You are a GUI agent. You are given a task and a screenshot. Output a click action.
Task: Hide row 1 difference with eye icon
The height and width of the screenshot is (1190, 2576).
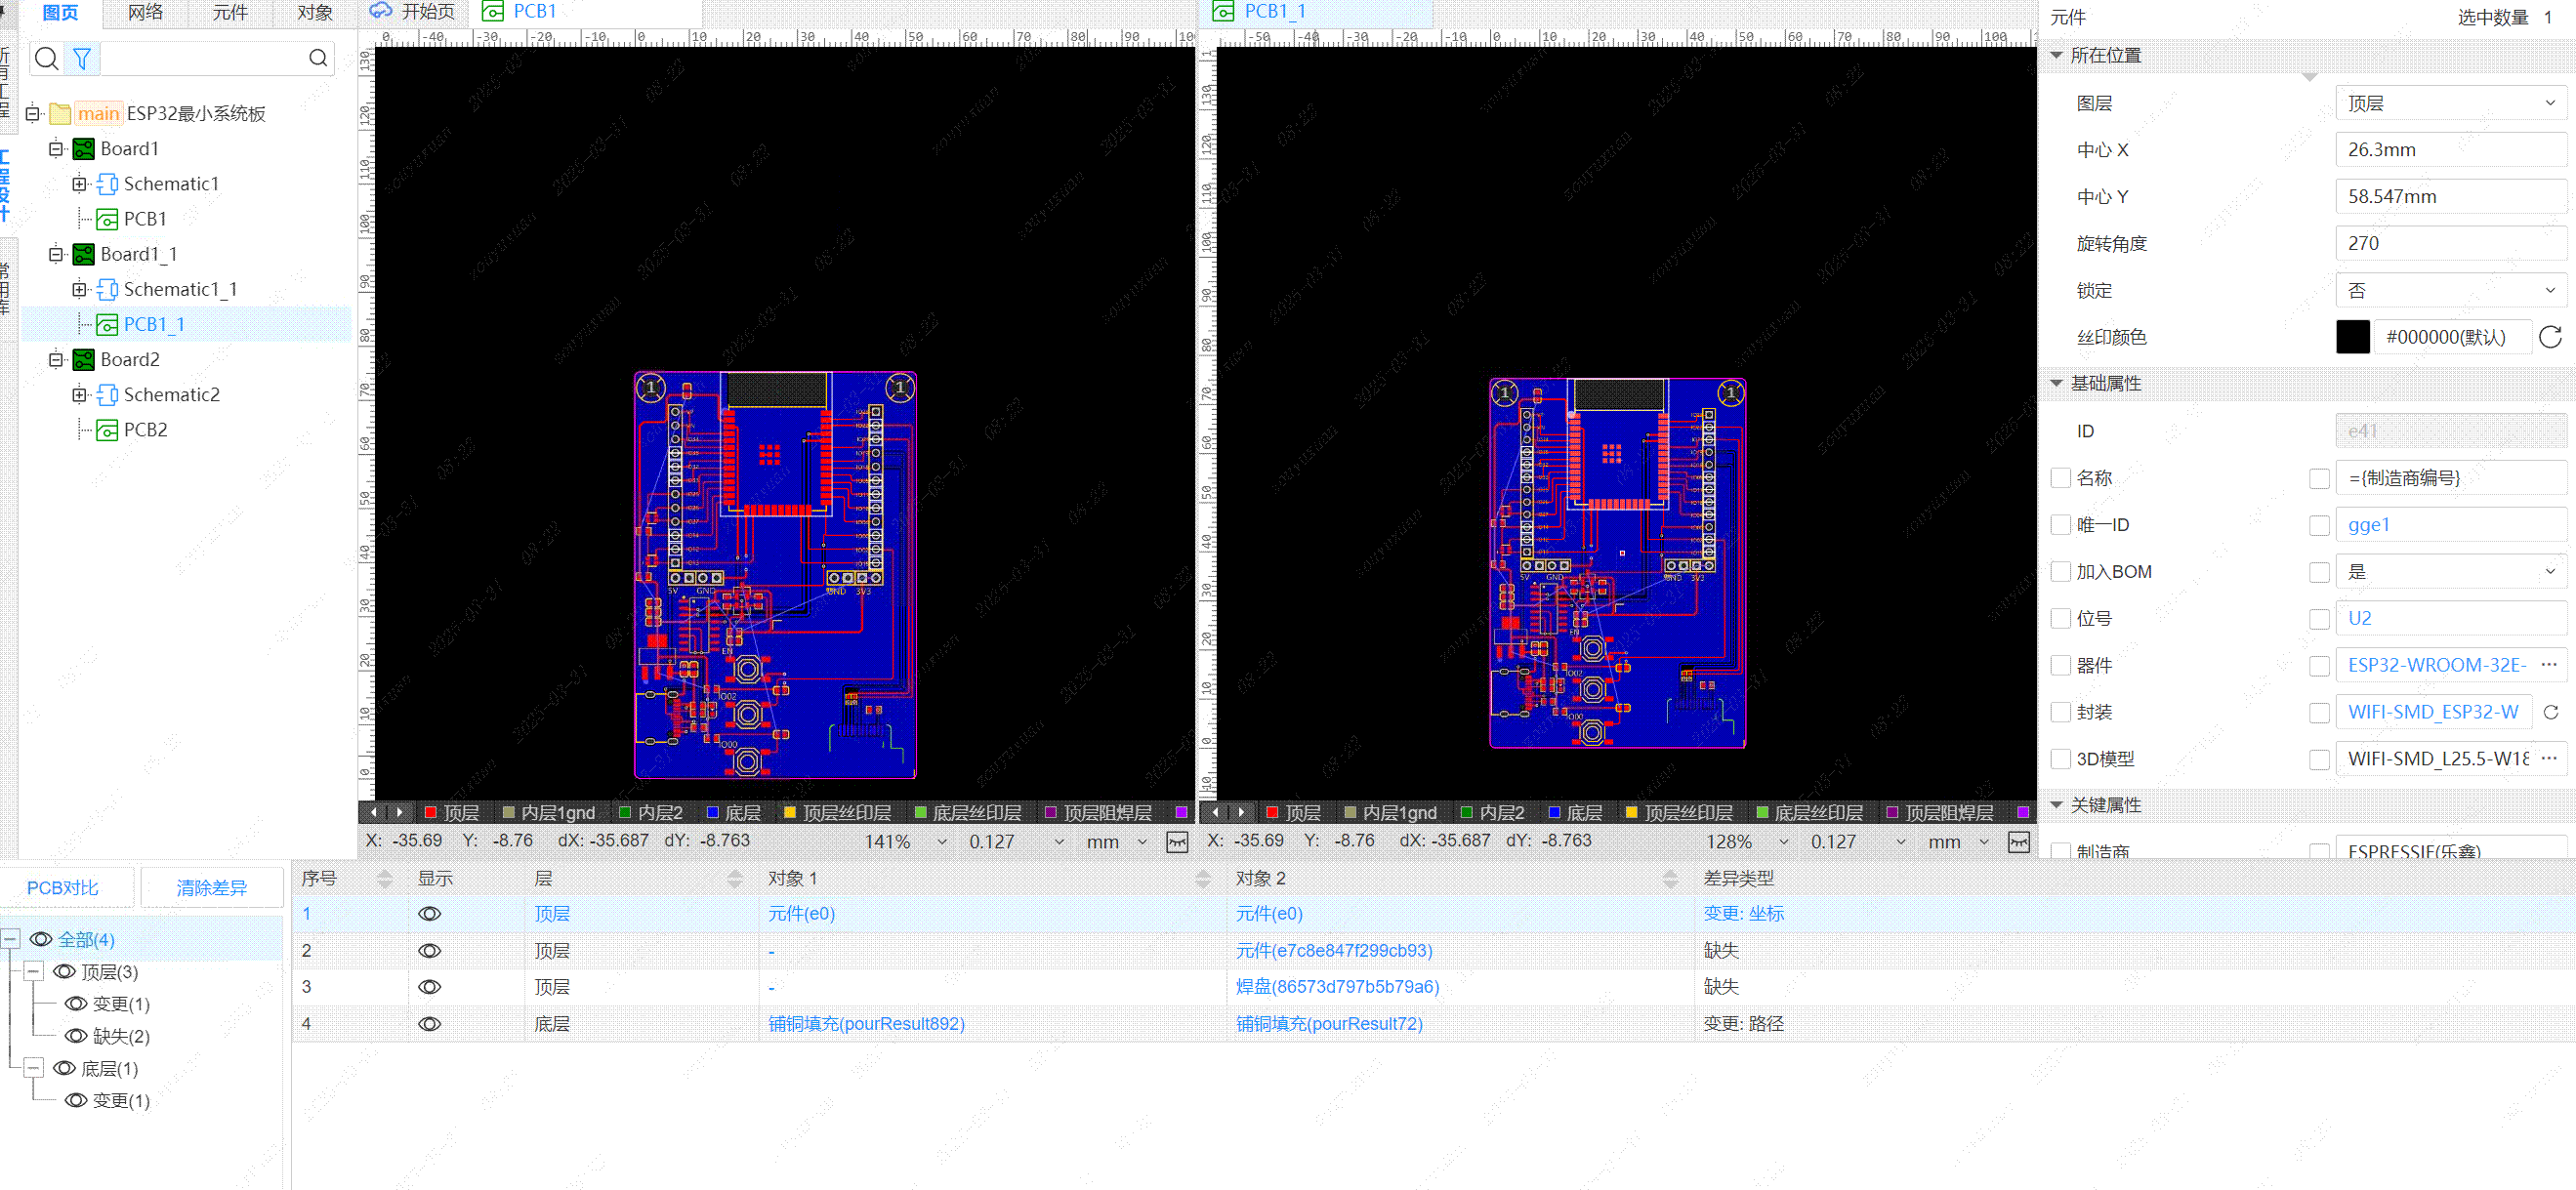click(x=429, y=913)
